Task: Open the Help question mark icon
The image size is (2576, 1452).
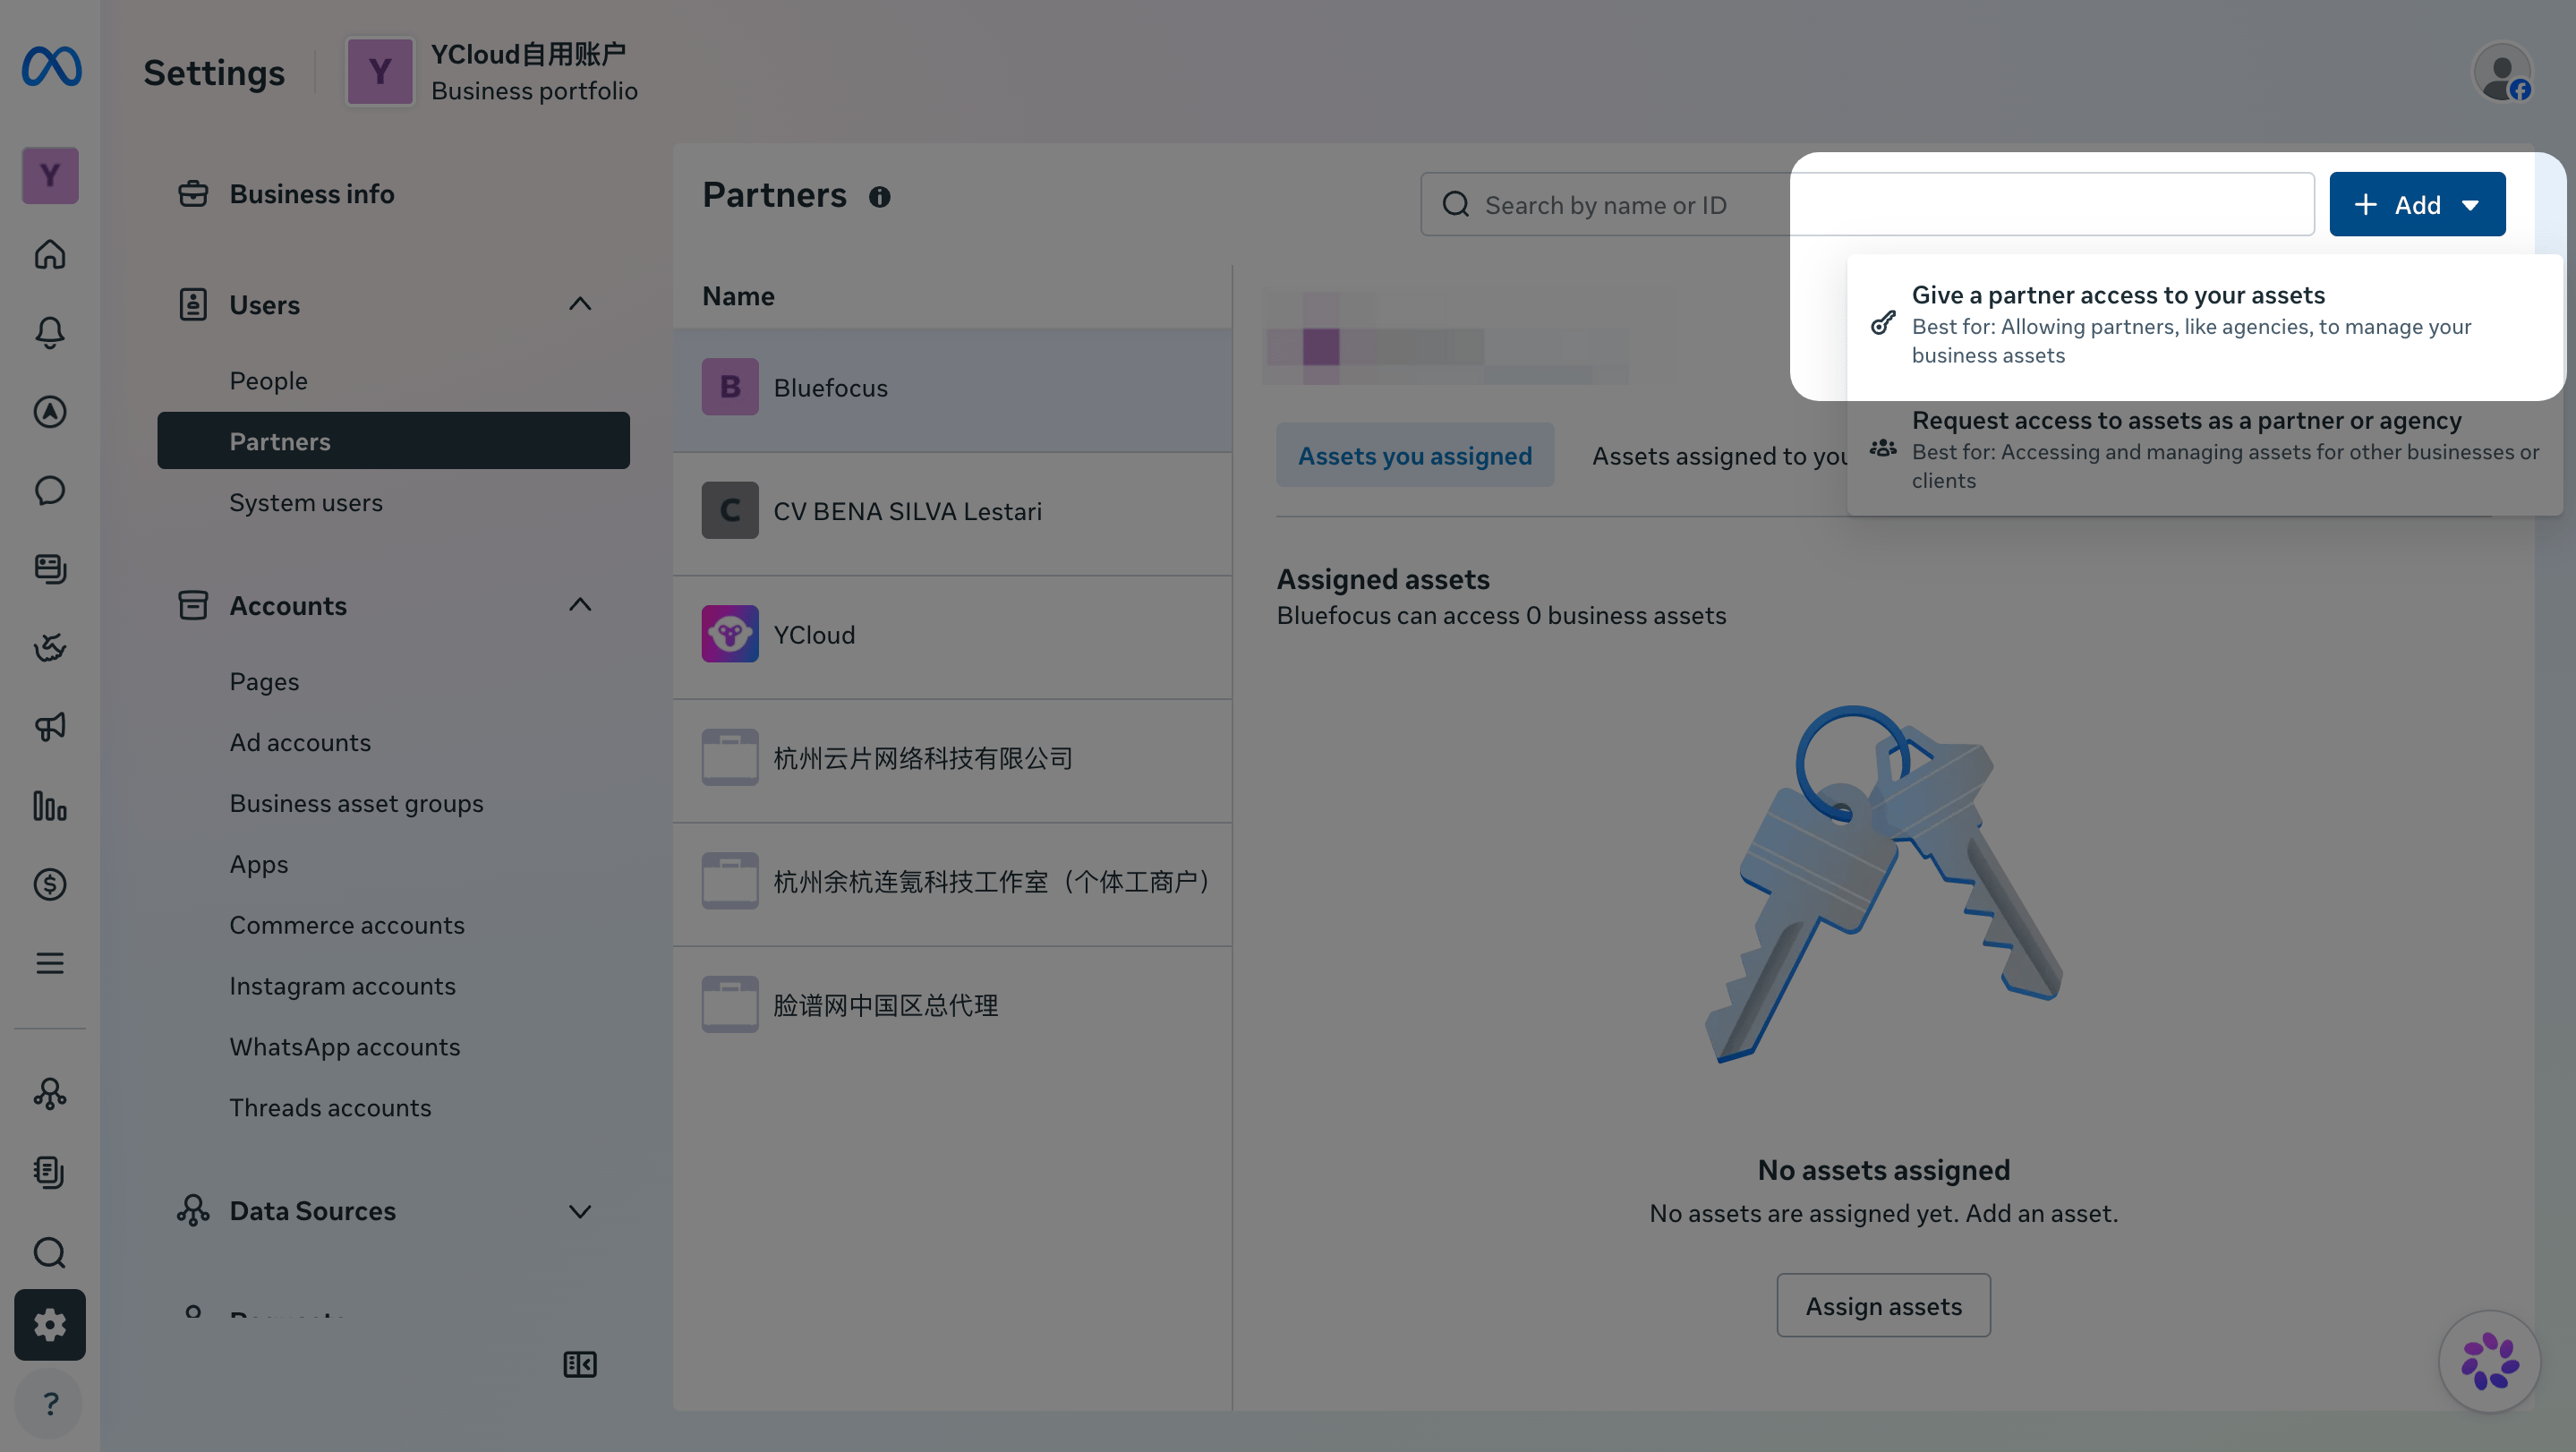Action: (50, 1404)
